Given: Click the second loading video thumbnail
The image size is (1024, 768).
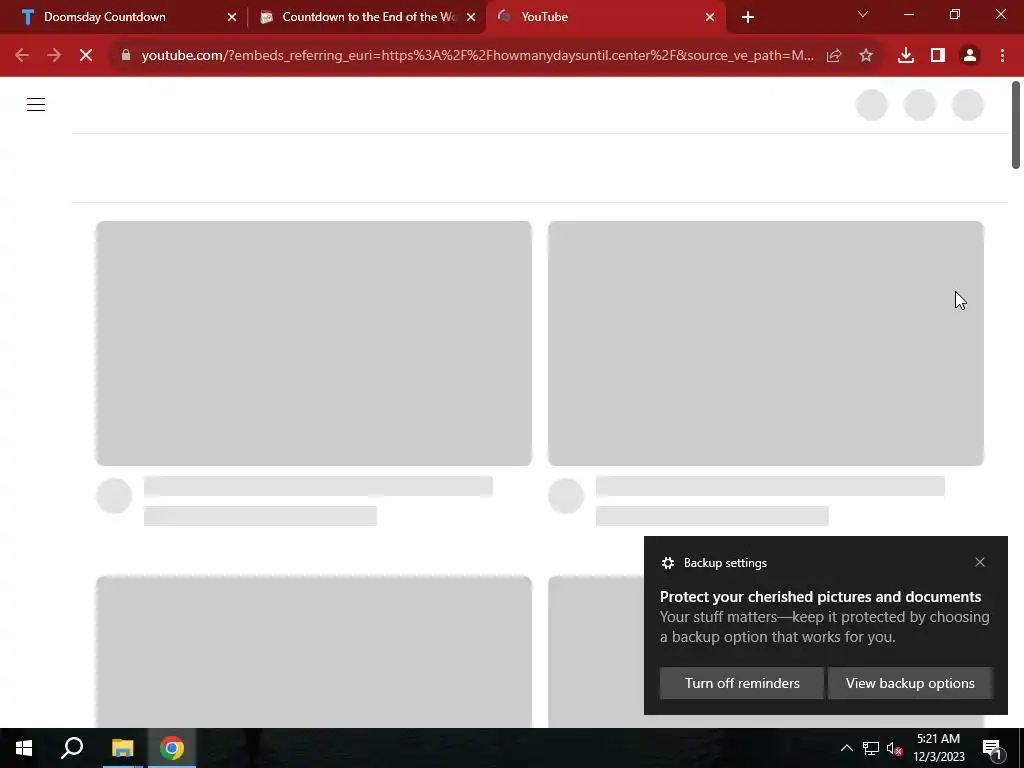Looking at the screenshot, I should tap(765, 344).
